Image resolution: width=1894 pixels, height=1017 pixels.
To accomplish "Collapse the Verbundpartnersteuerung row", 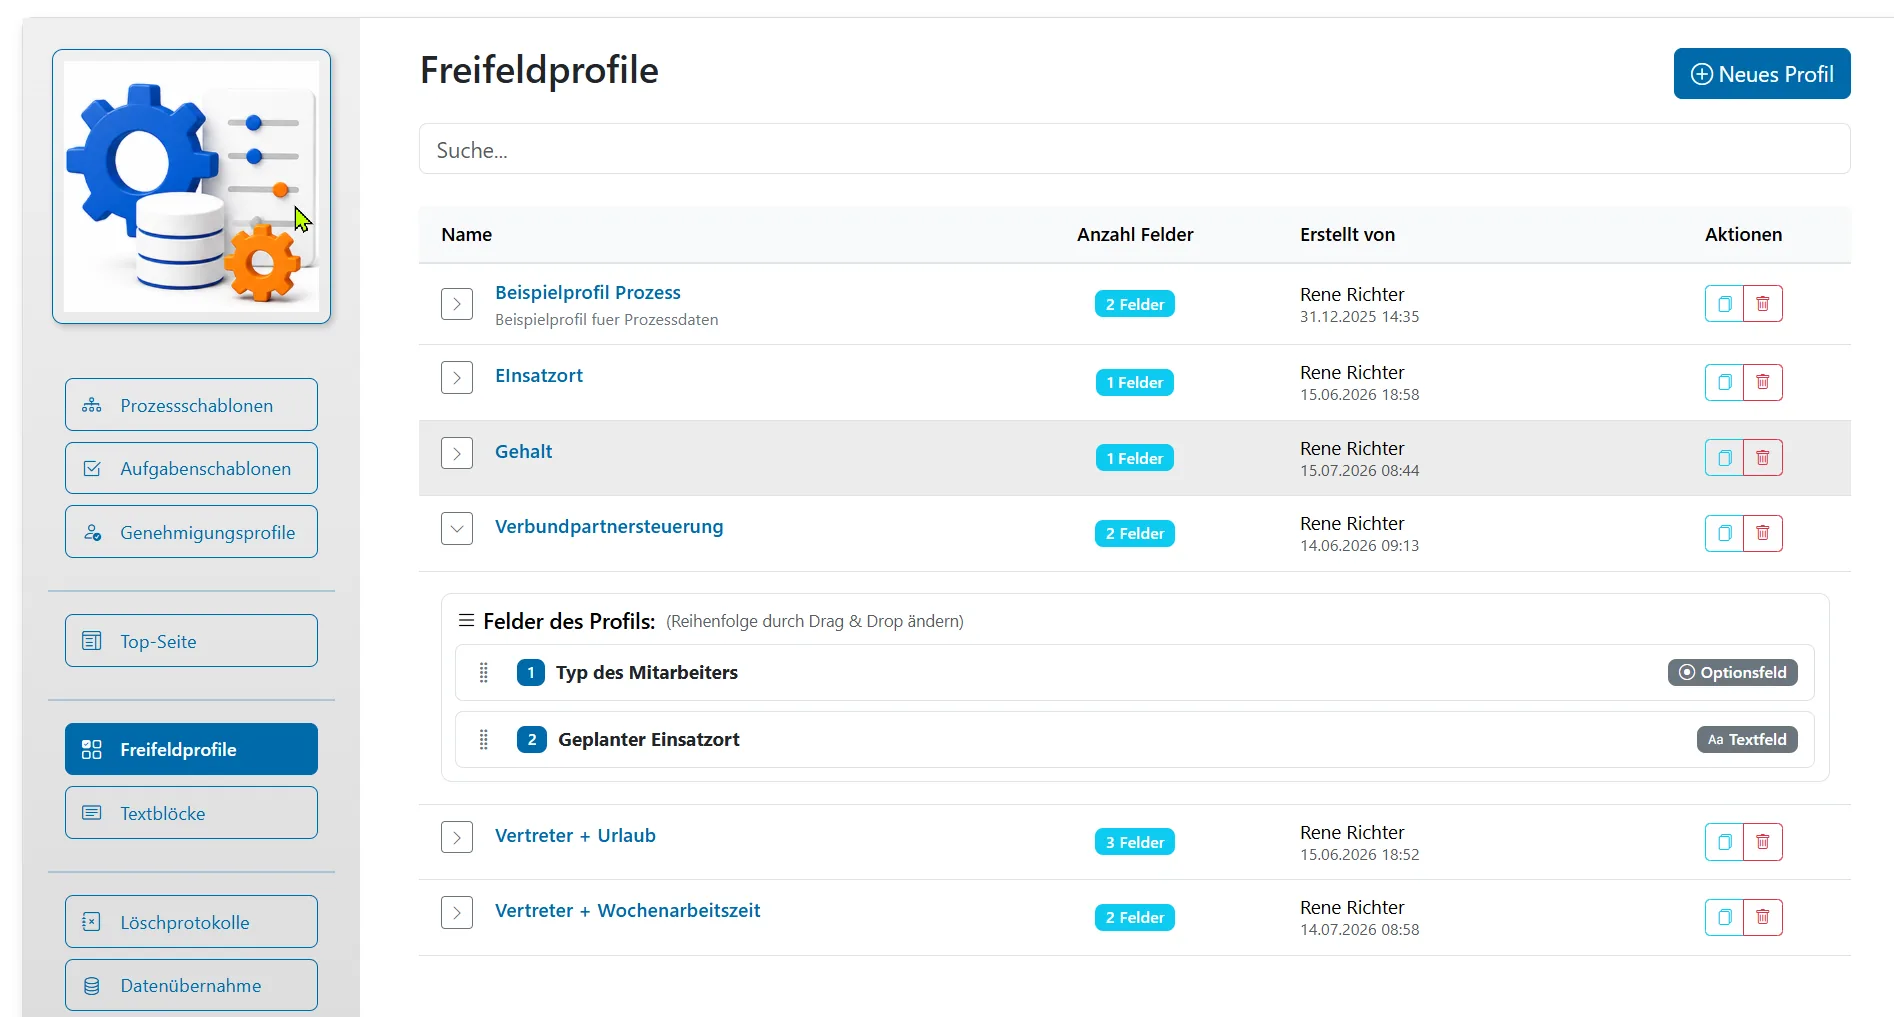I will click(x=457, y=528).
